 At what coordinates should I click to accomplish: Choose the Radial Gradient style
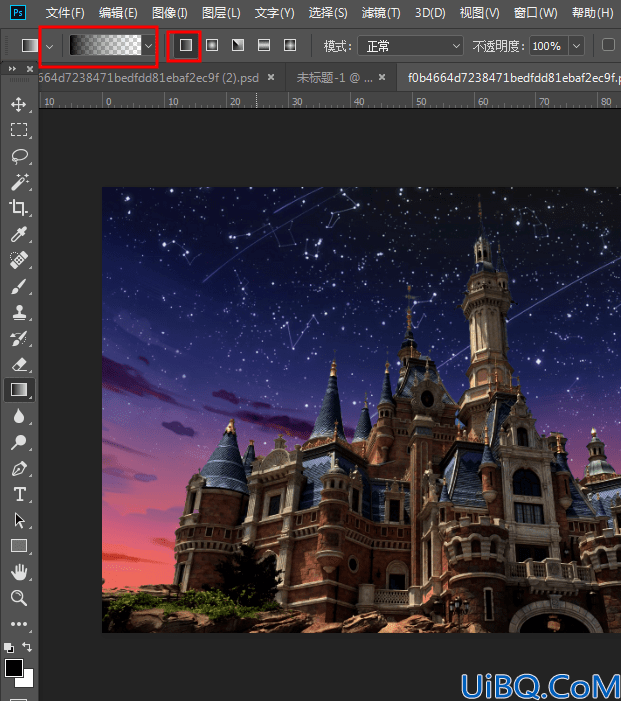tap(212, 45)
